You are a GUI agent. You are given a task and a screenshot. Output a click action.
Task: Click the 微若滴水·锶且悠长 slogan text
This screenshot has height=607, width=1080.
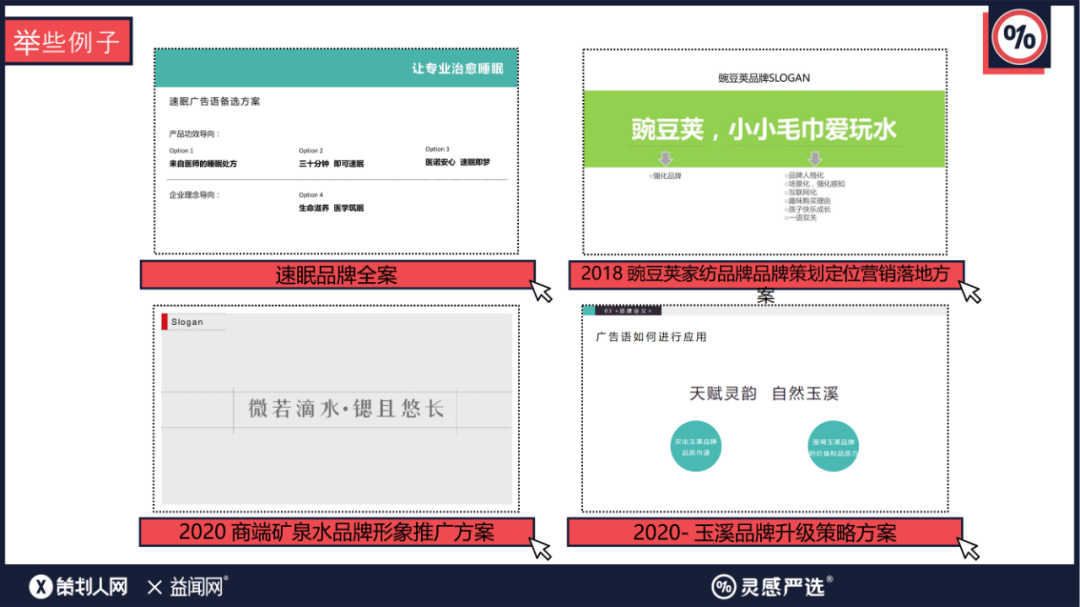click(346, 409)
